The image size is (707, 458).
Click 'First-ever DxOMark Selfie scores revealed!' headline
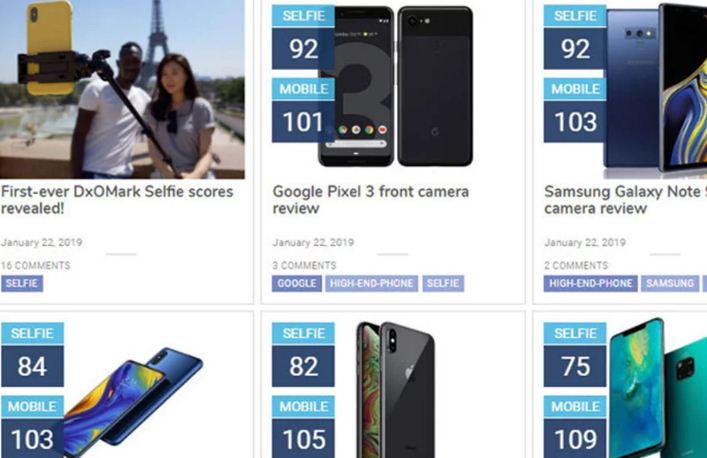[x=117, y=200]
